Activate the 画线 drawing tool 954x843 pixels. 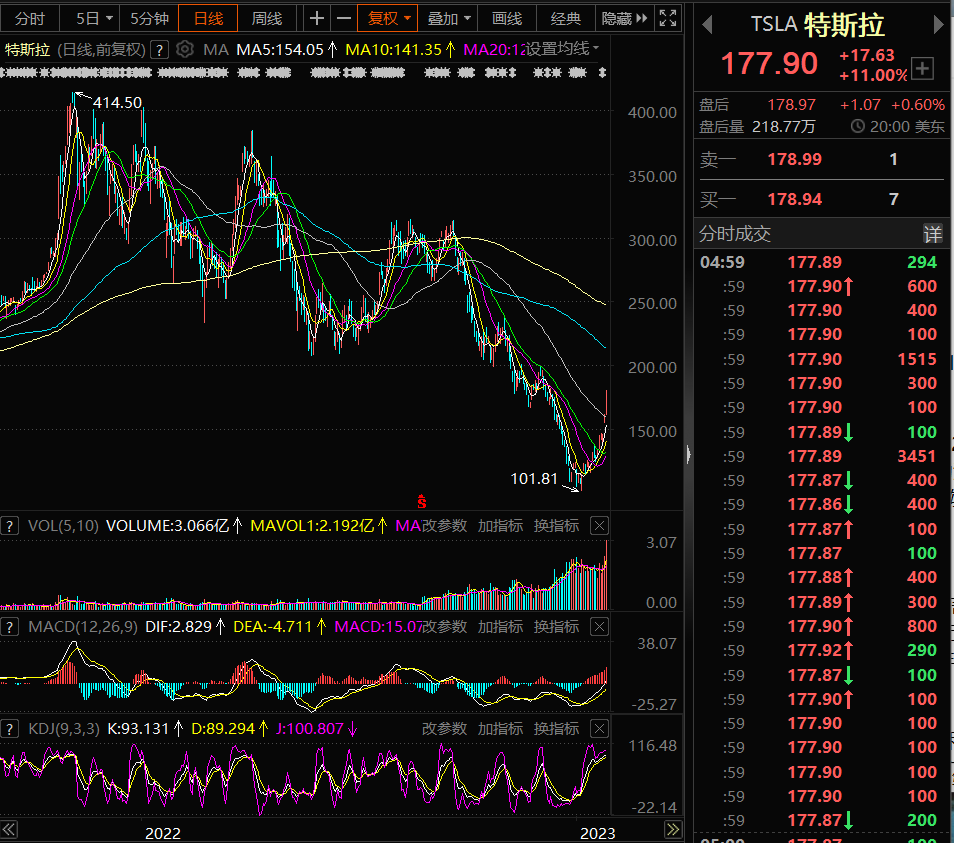tap(507, 18)
